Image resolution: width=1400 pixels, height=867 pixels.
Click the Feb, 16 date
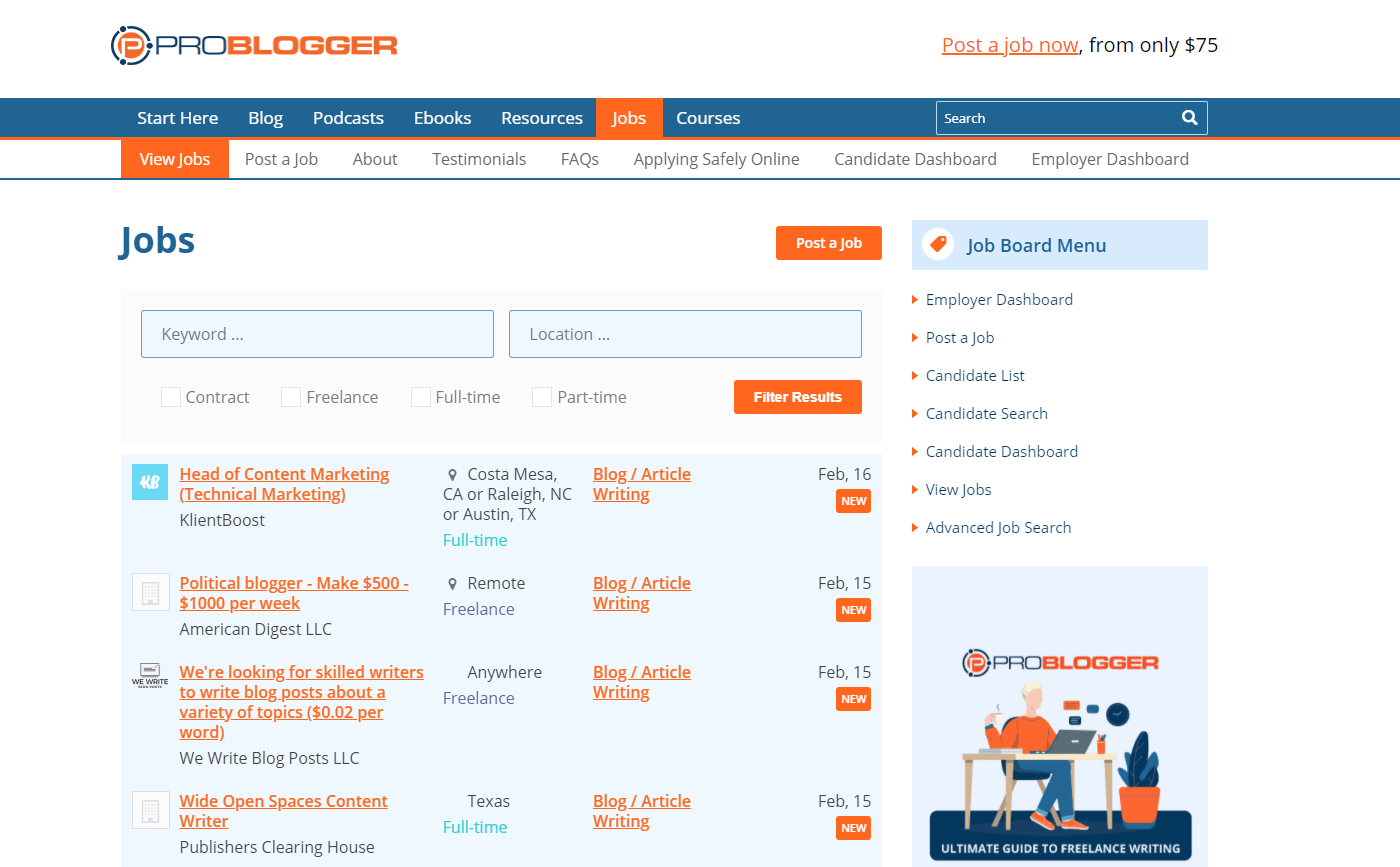845,474
